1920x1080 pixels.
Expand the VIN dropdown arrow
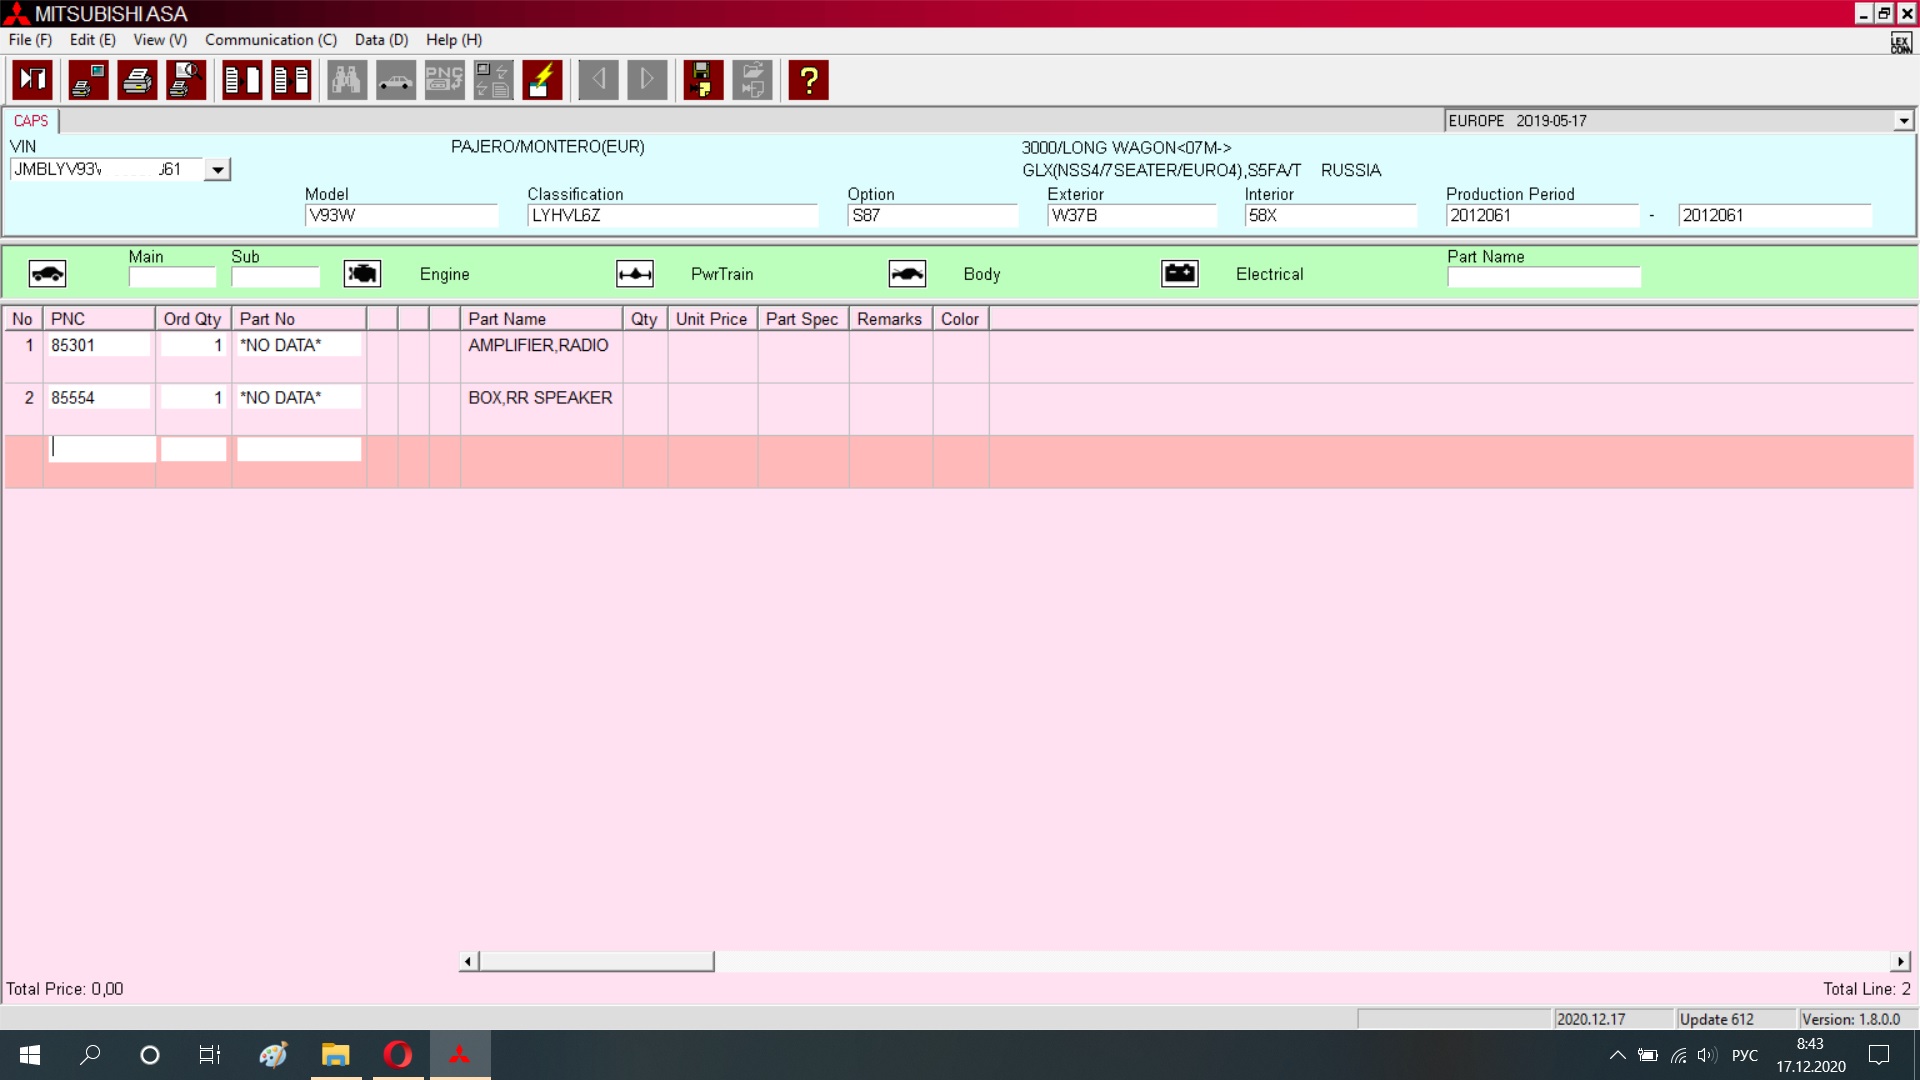point(217,170)
